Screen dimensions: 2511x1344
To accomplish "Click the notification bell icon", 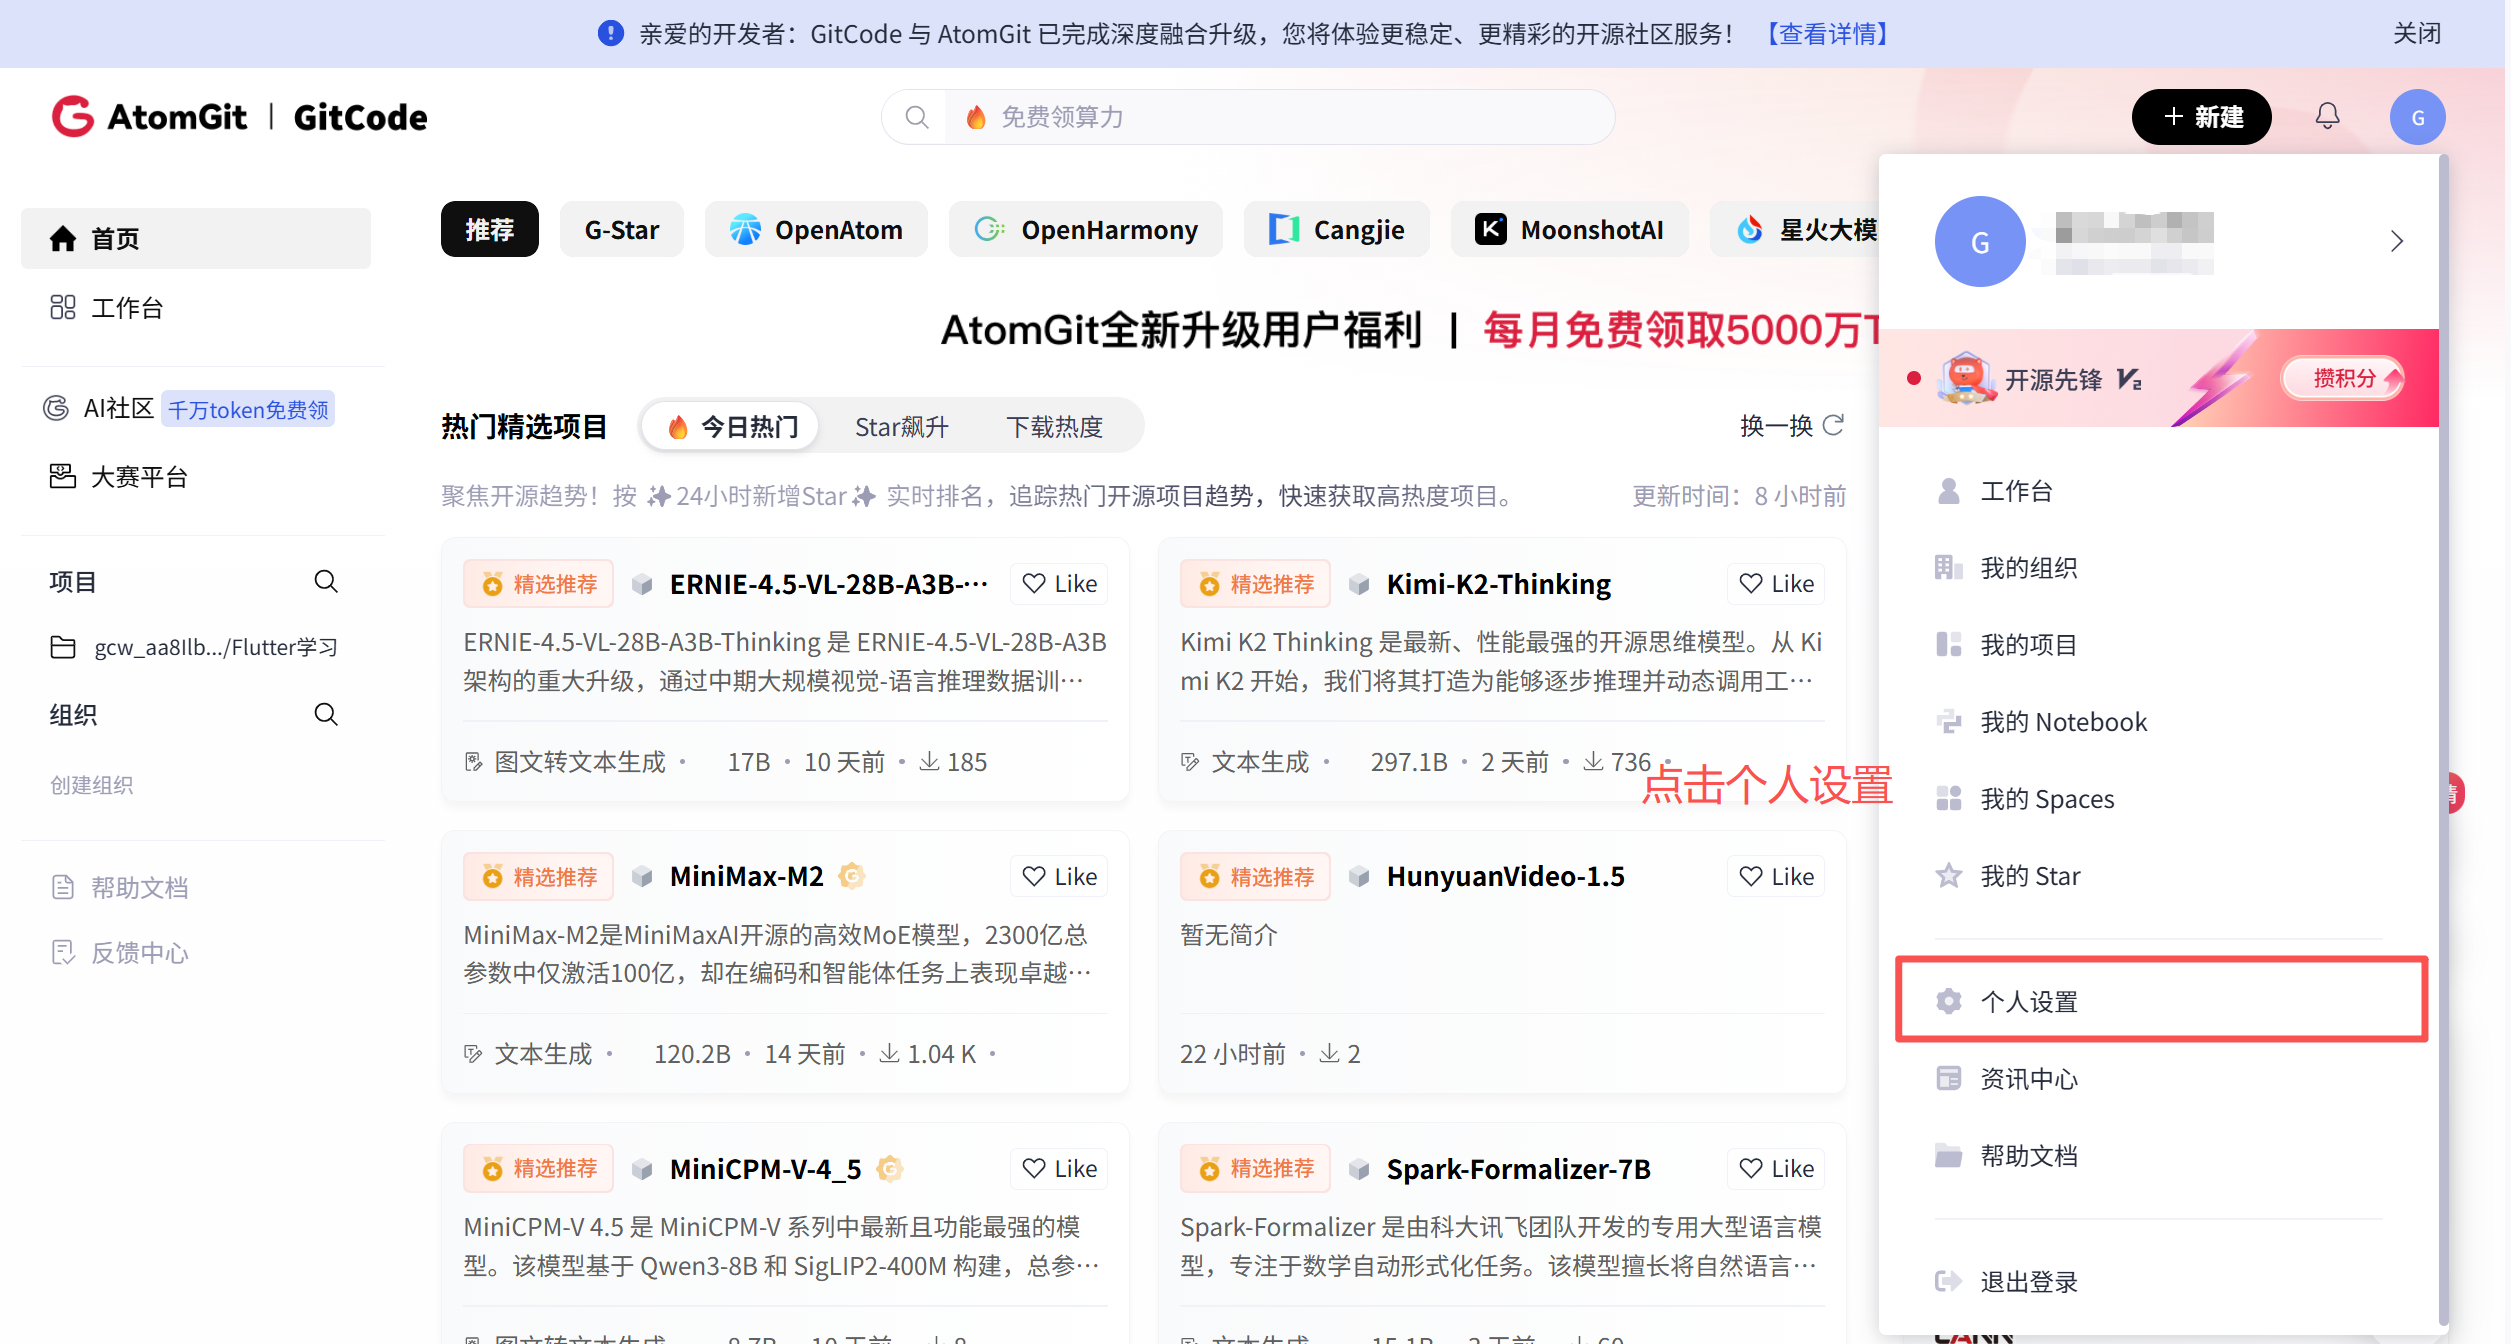I will (x=2327, y=117).
